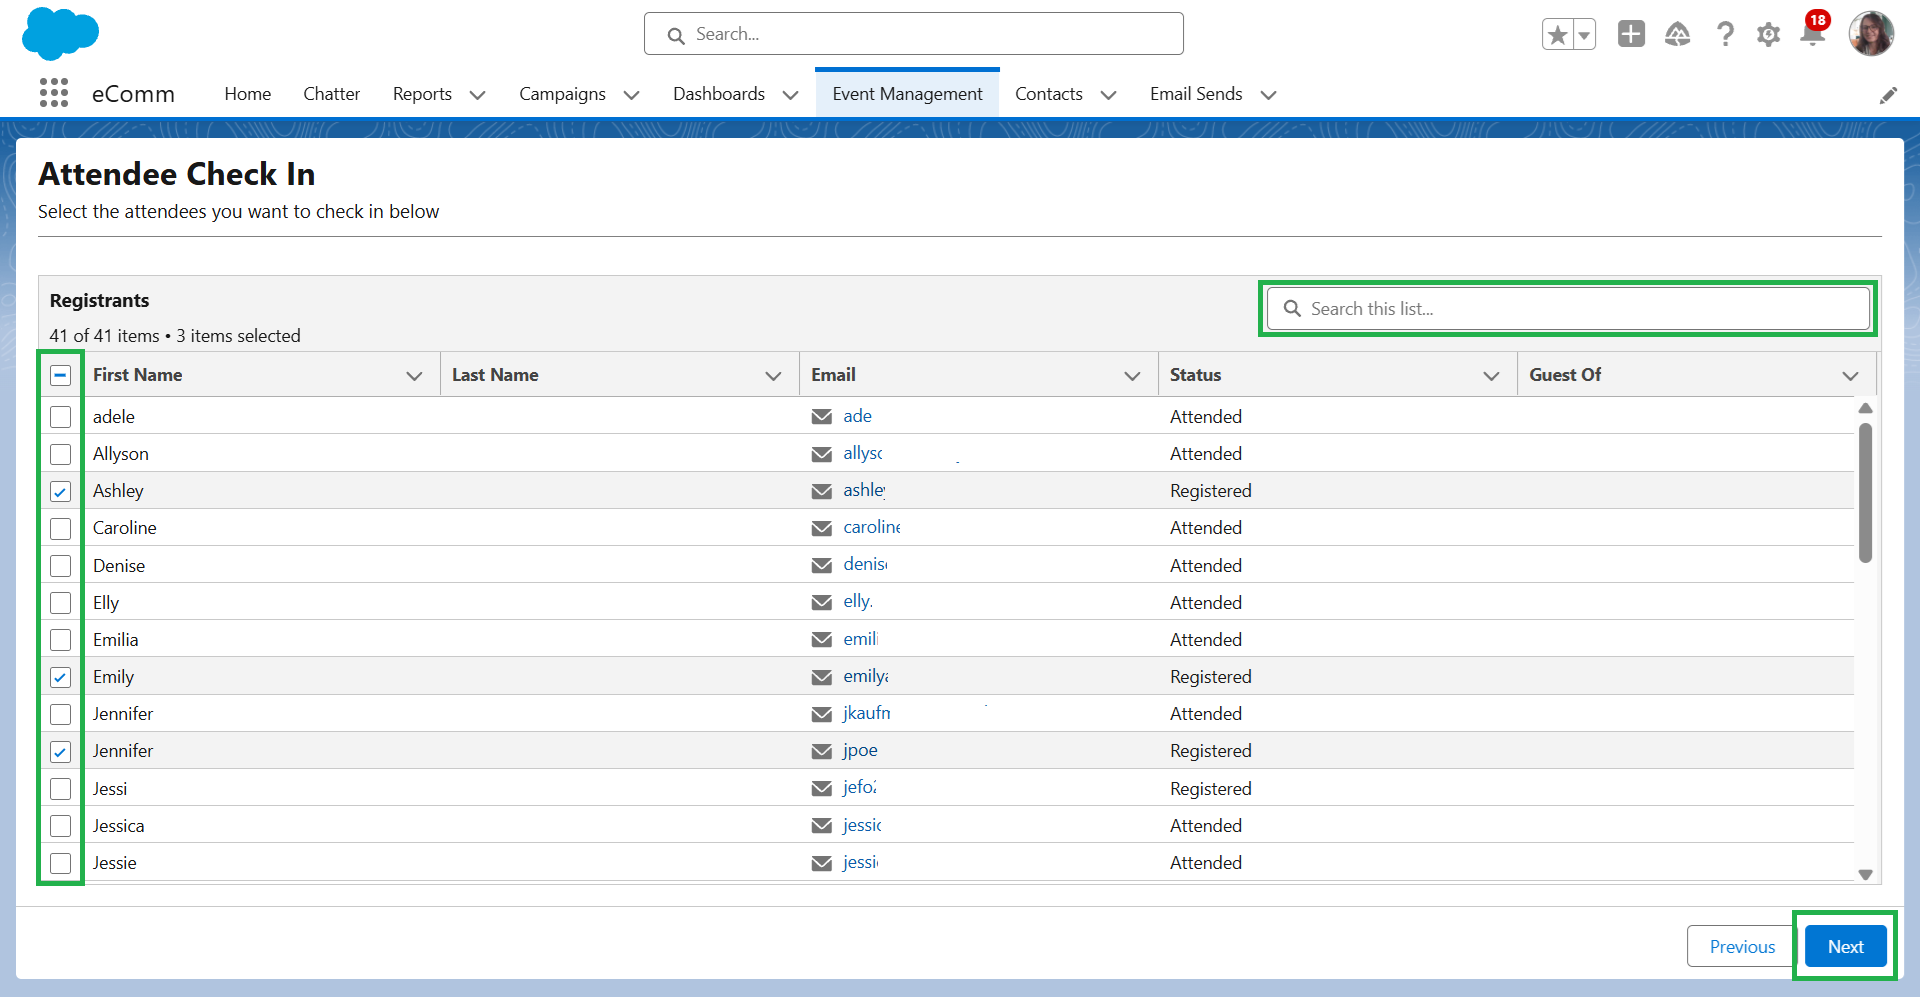Check the Caroline row checkbox
1920x997 pixels.
tap(61, 528)
